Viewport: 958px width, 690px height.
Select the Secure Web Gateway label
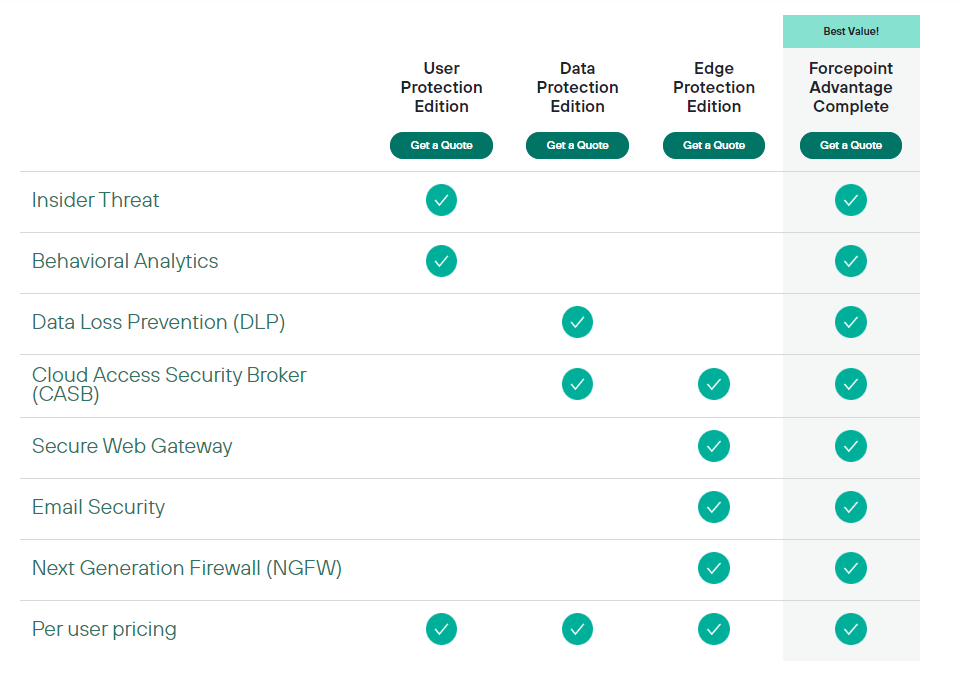pyautogui.click(x=132, y=446)
